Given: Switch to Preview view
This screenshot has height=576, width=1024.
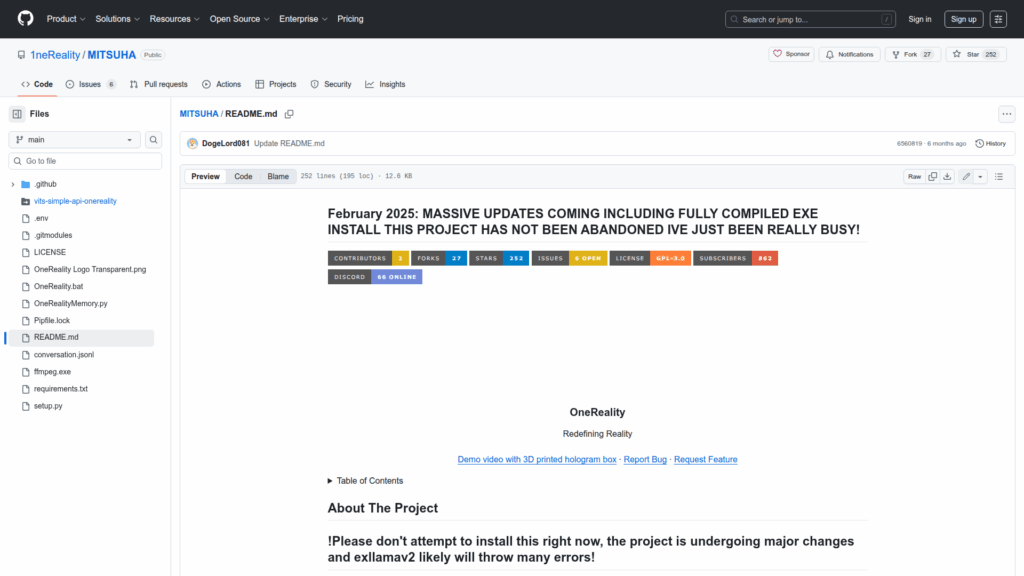Looking at the screenshot, I should point(205,176).
